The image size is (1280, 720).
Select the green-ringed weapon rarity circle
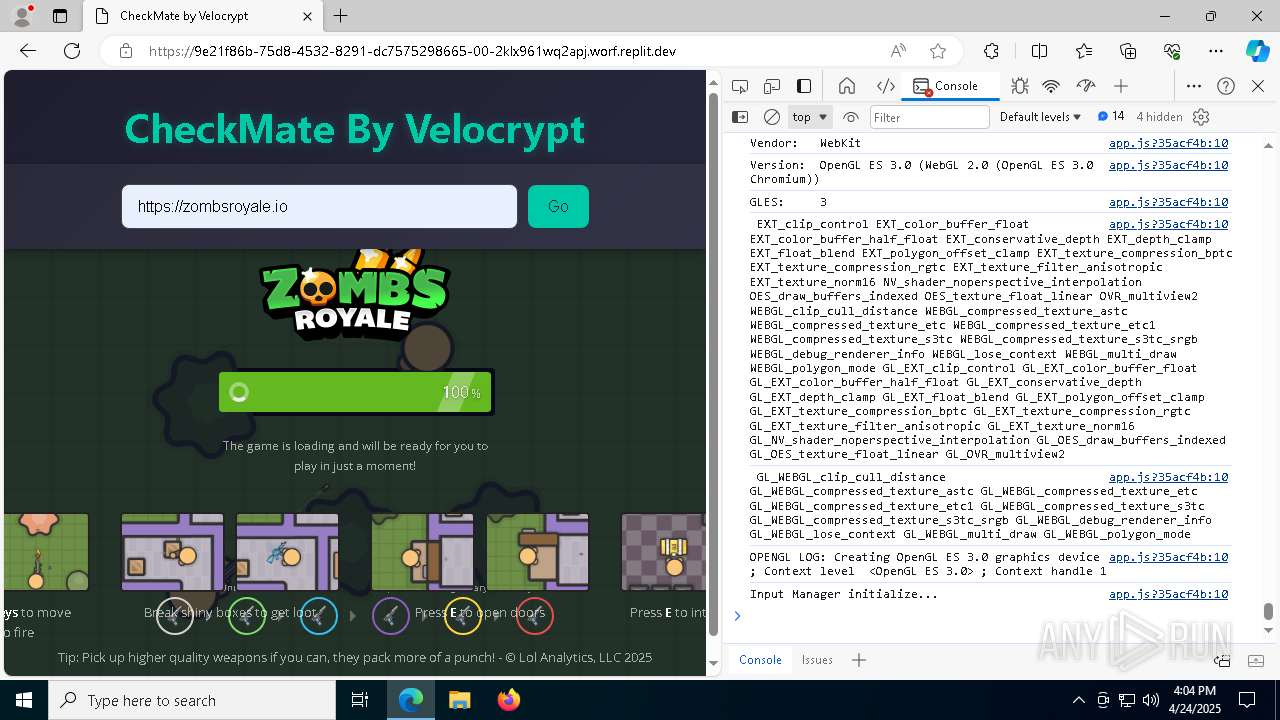coord(247,616)
